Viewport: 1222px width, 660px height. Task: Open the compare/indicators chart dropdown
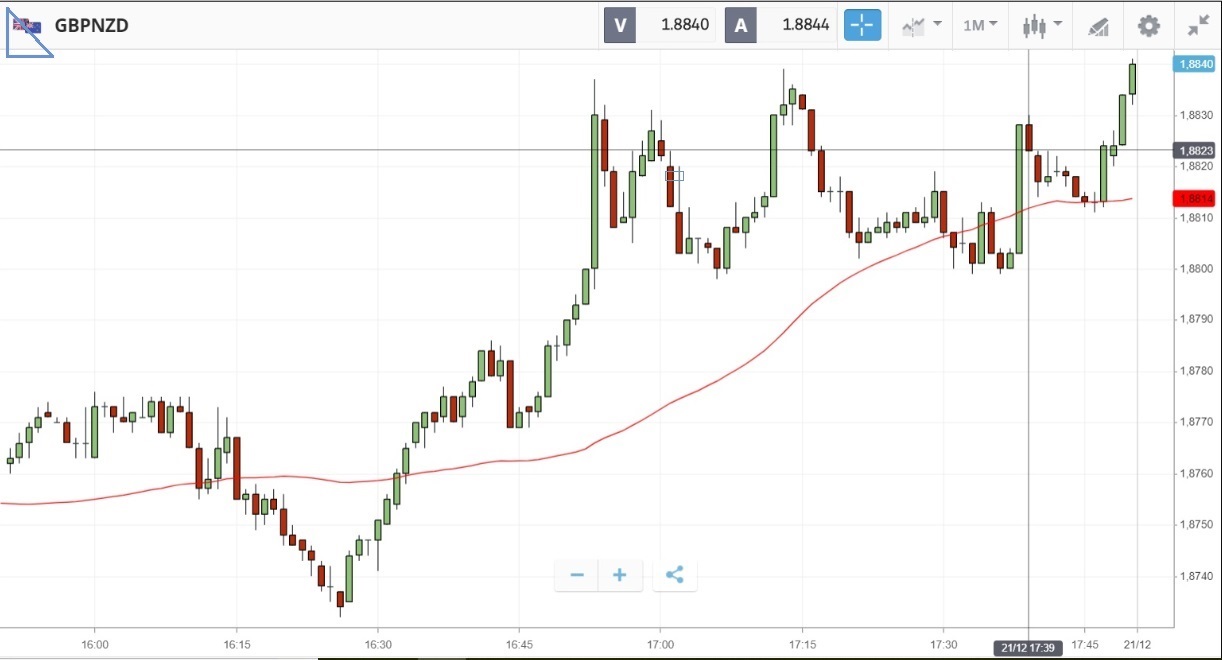922,25
